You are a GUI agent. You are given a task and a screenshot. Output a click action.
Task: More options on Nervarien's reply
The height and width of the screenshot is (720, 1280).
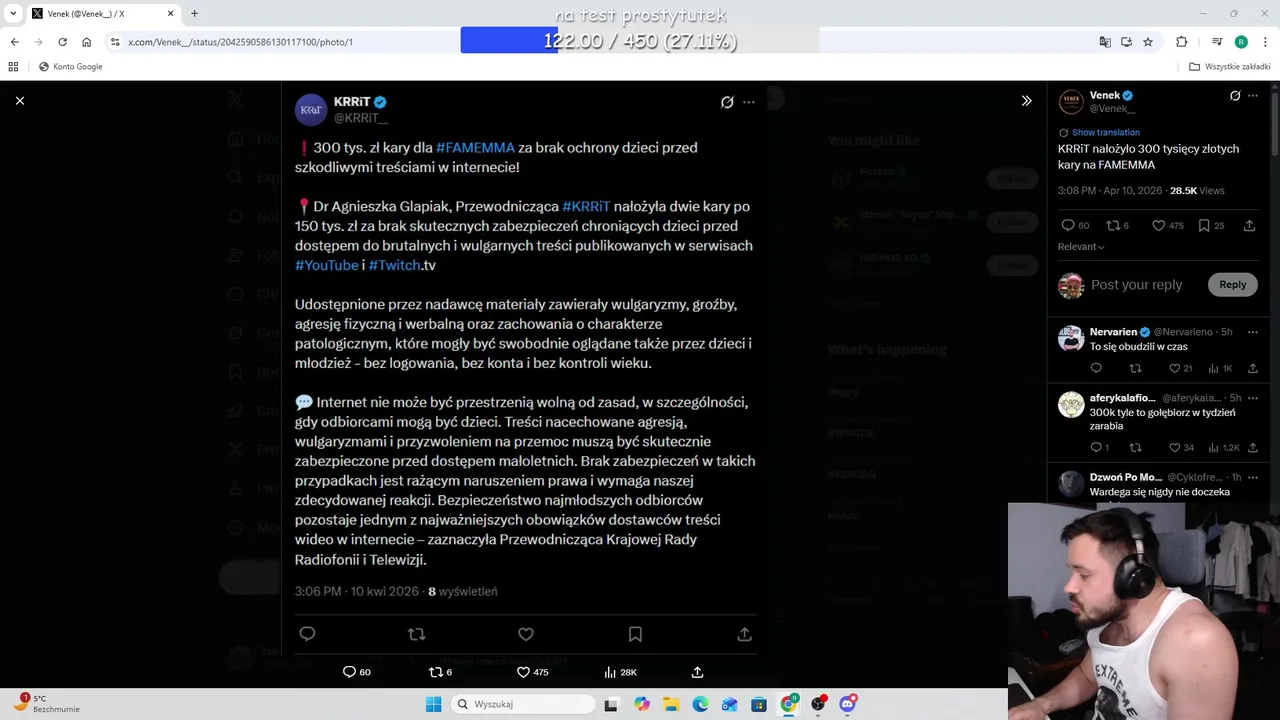pos(1253,332)
